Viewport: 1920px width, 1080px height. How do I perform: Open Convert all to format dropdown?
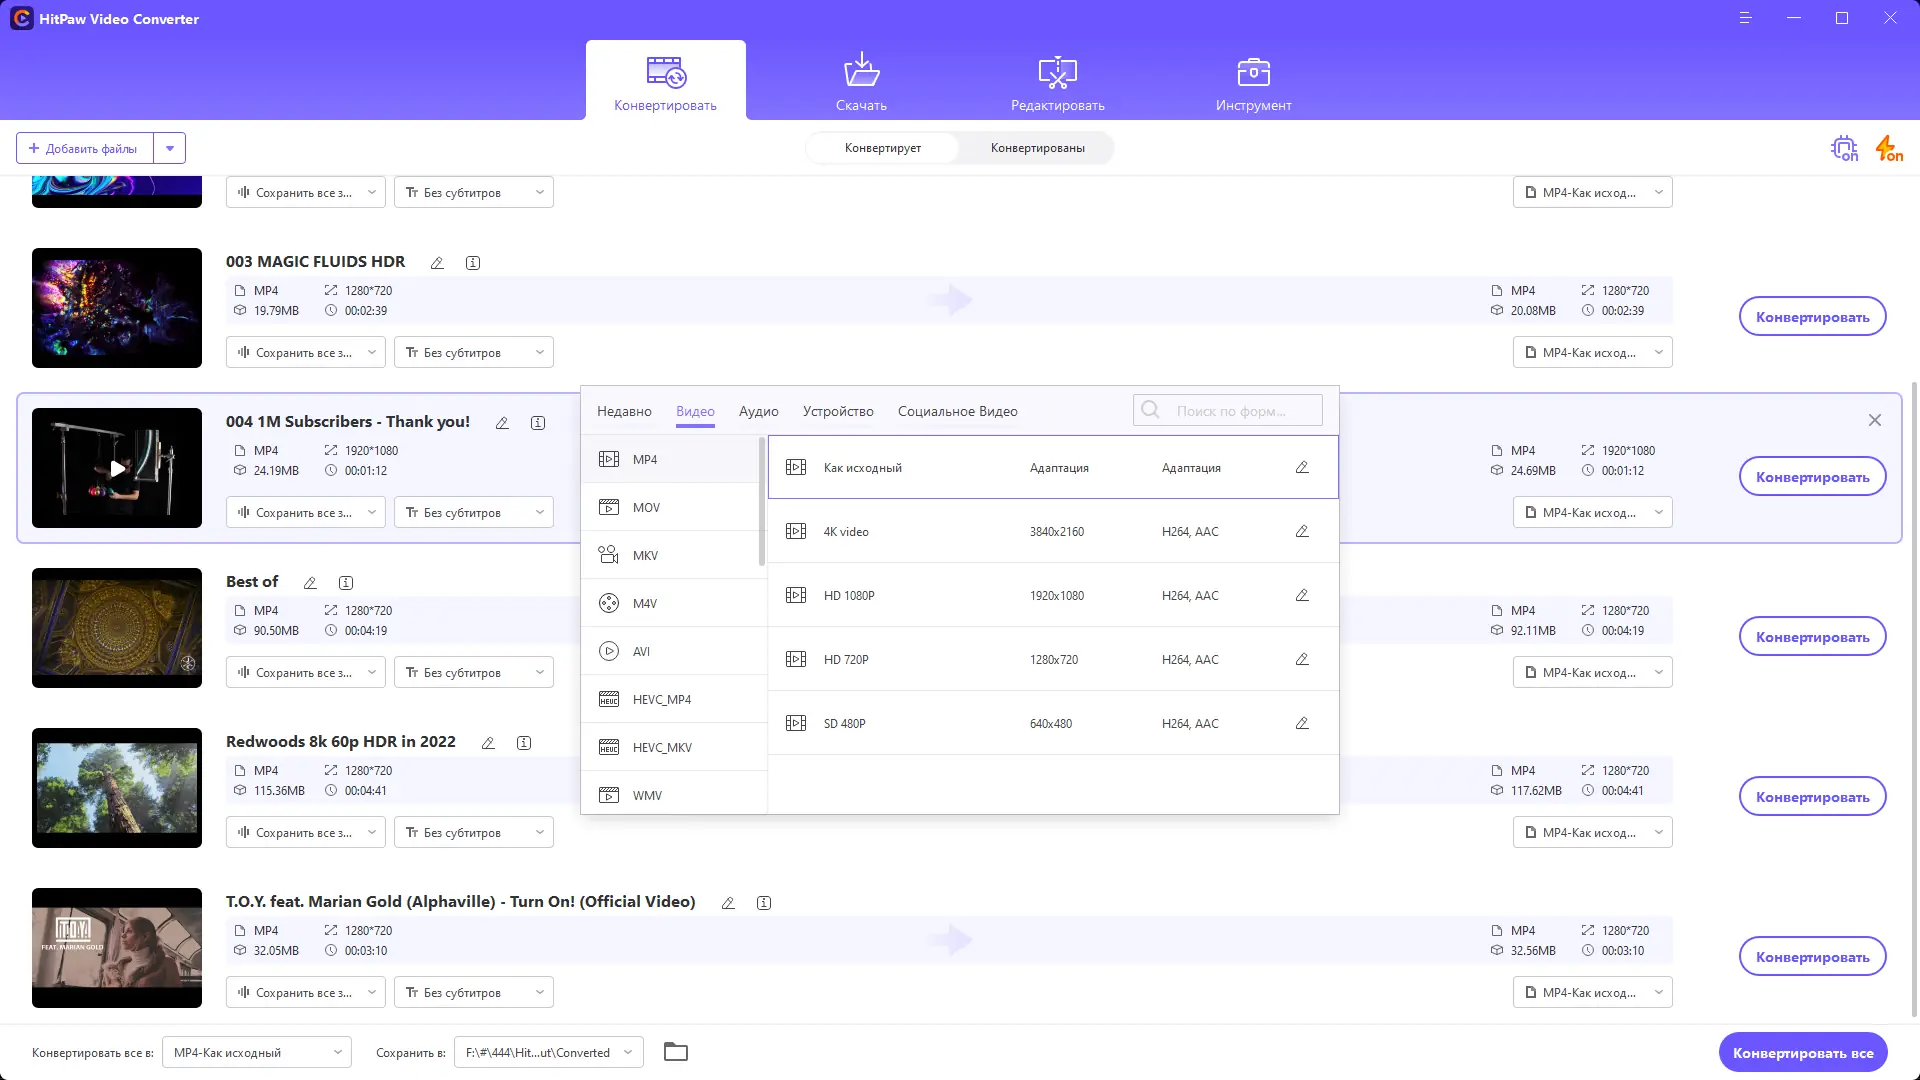coord(256,1052)
